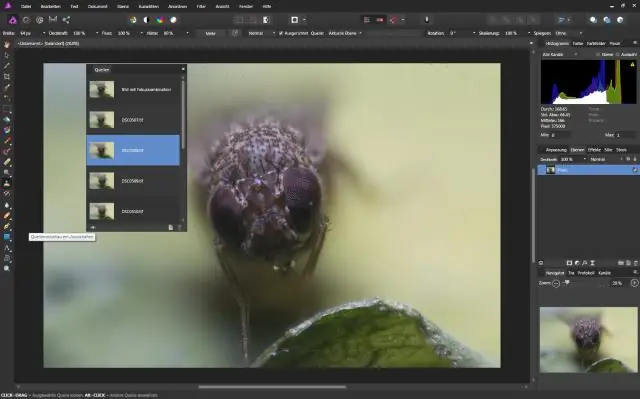Open the Härte hardness dropdown

pyautogui.click(x=187, y=33)
